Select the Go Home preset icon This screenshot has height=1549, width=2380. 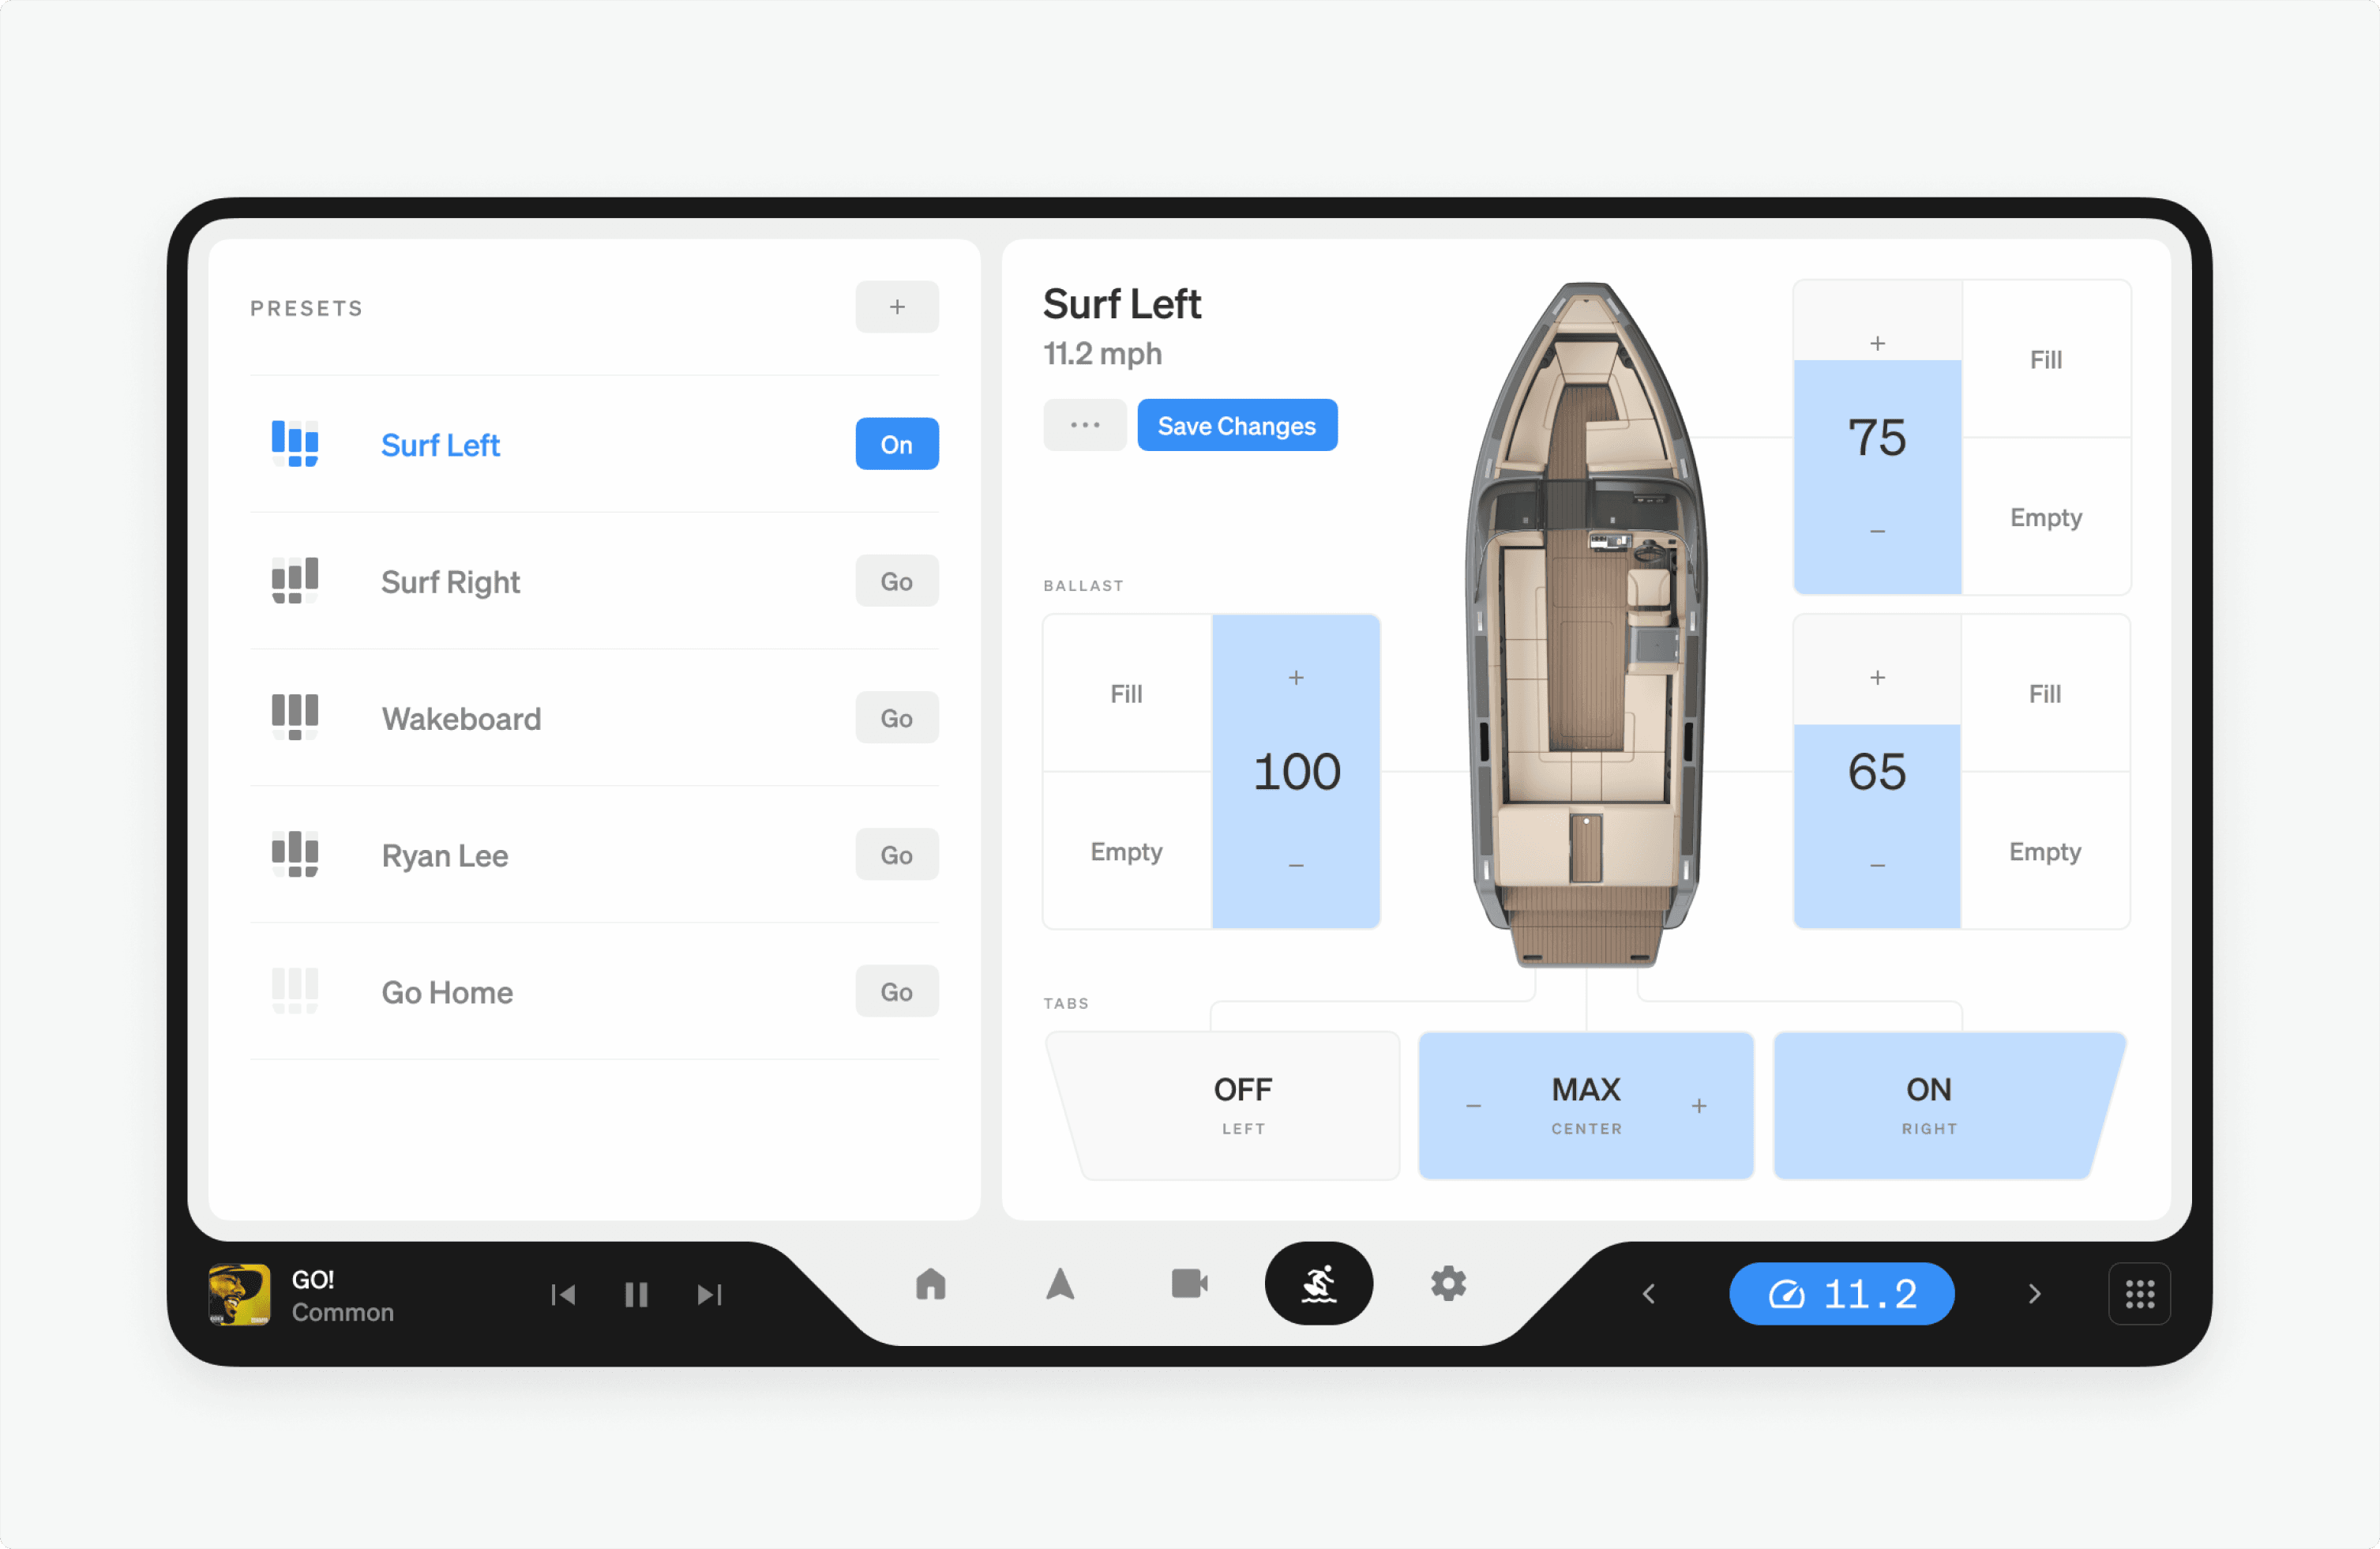tap(293, 991)
